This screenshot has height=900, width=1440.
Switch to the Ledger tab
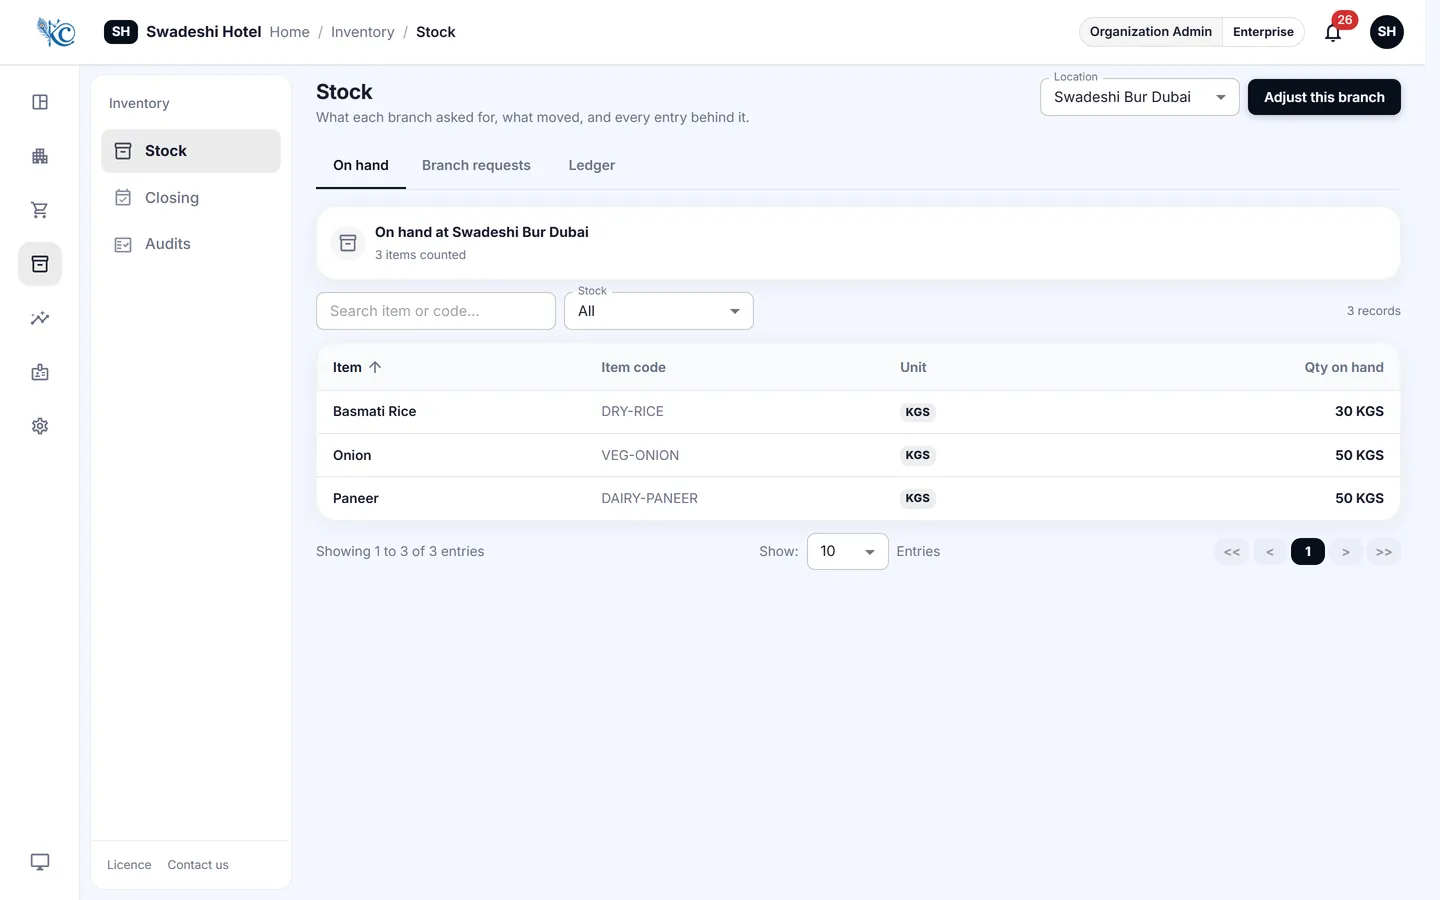point(592,165)
